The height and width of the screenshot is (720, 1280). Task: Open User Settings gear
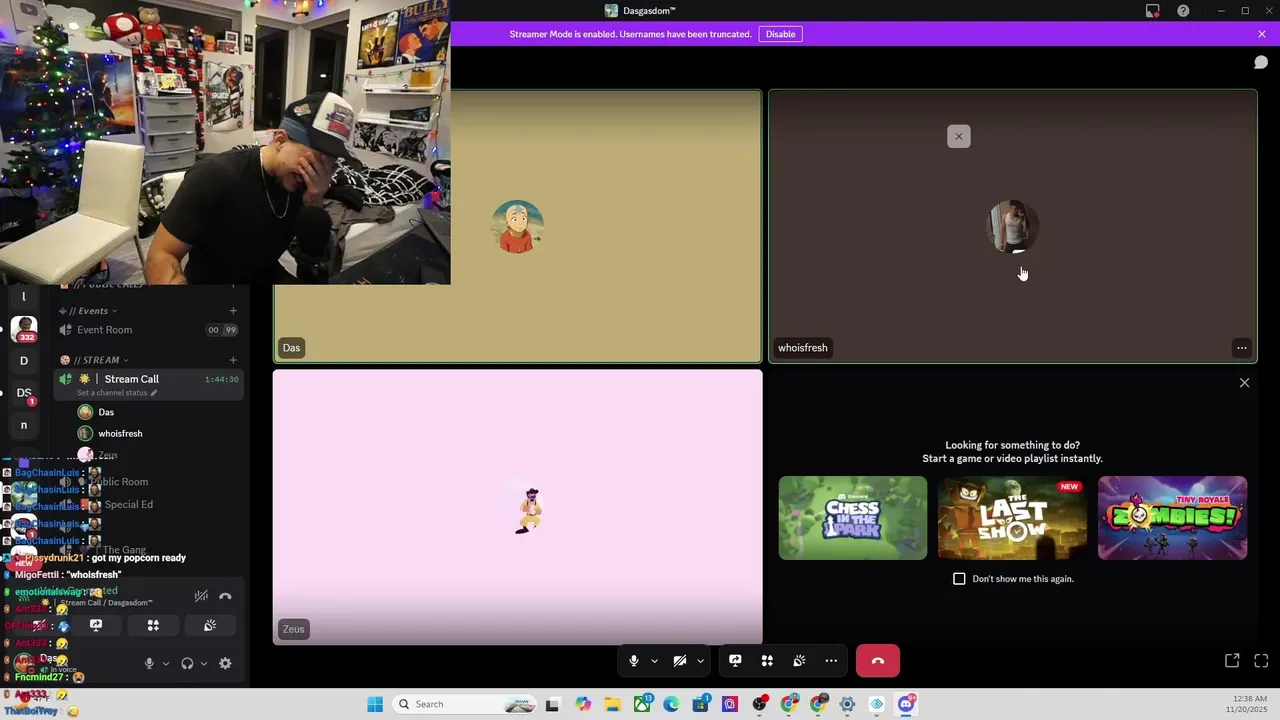225,663
